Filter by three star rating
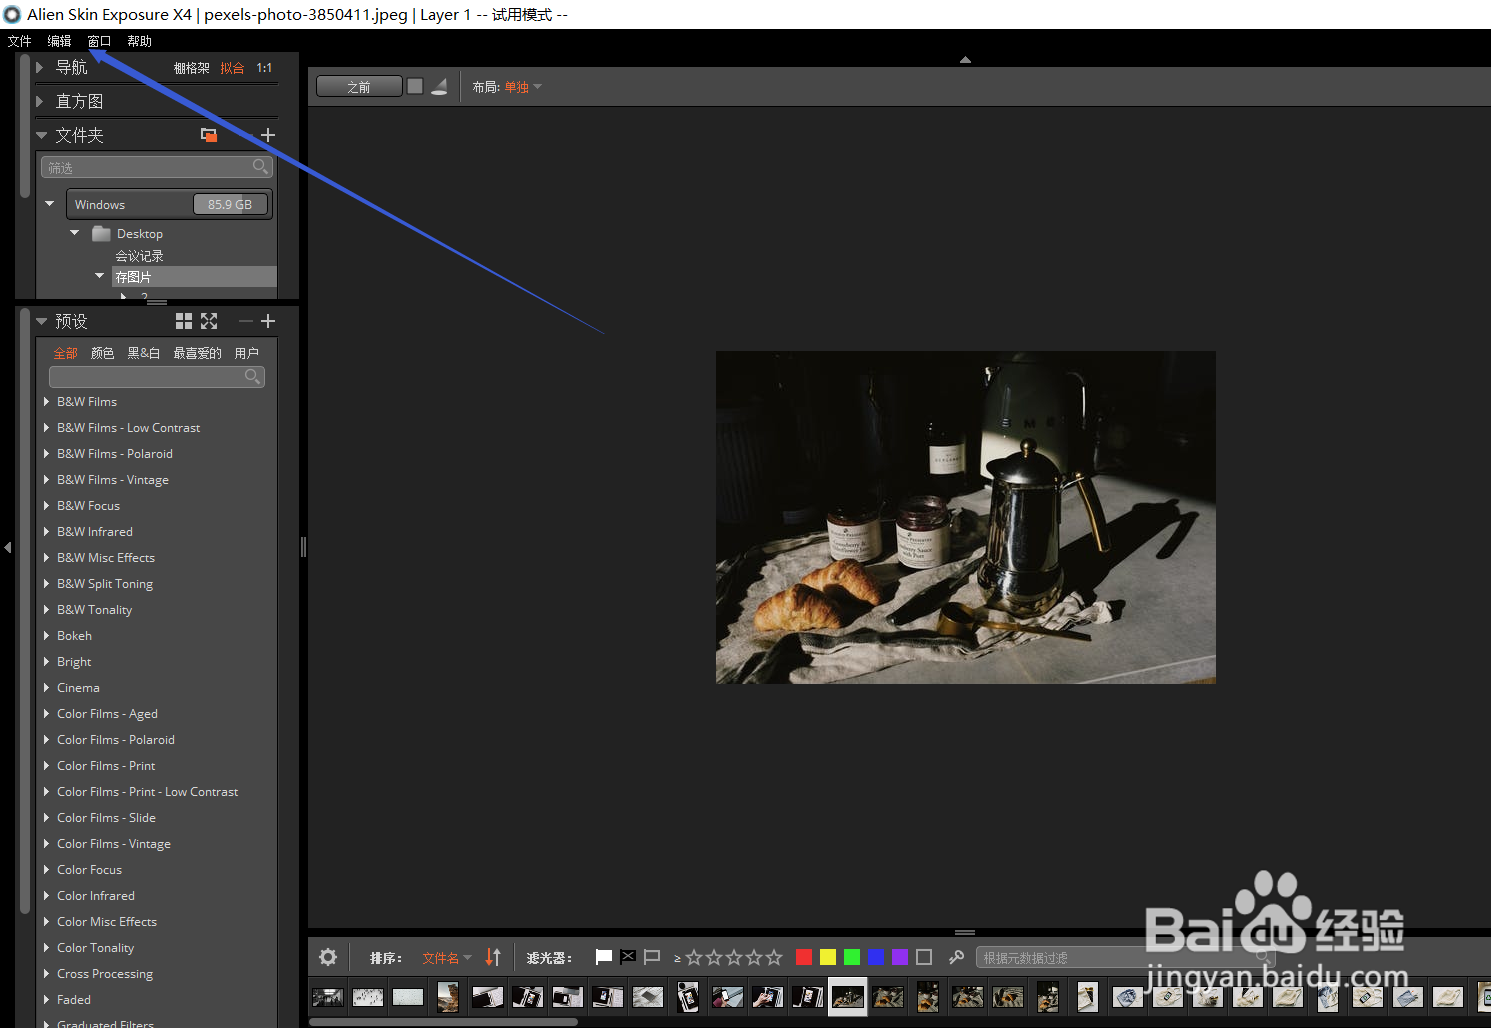 (734, 957)
